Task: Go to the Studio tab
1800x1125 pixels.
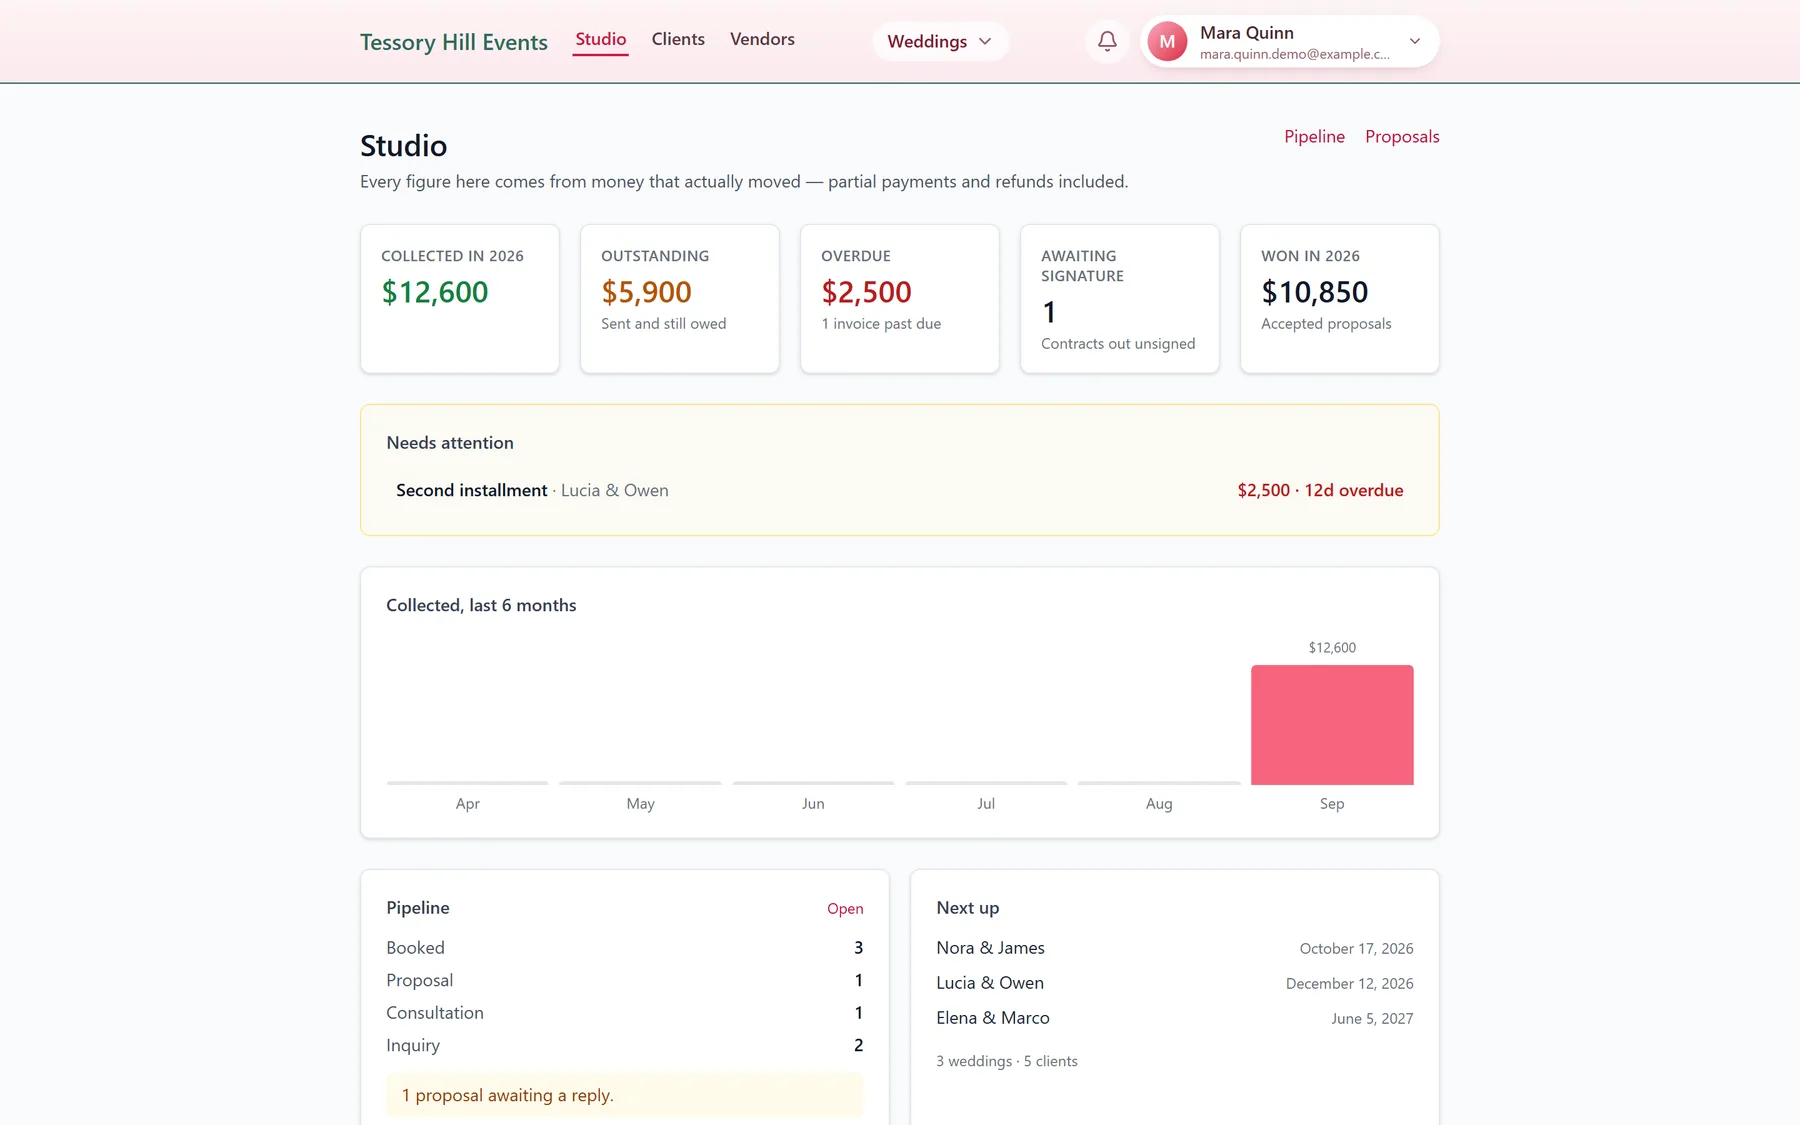Action: coord(600,39)
